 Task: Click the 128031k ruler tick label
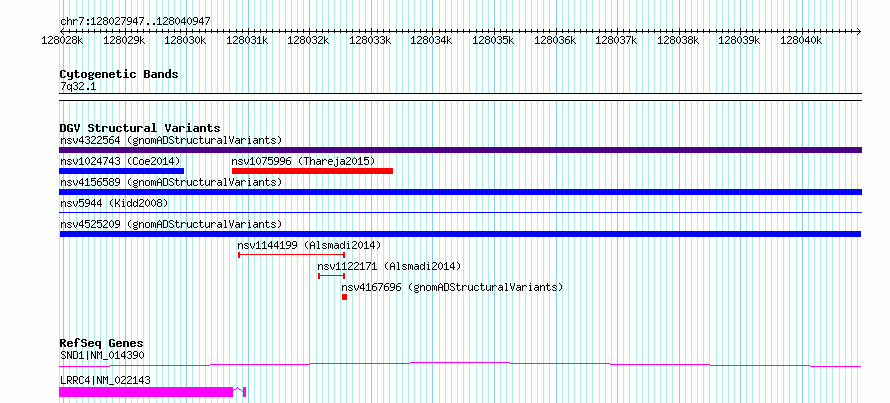coord(247,40)
